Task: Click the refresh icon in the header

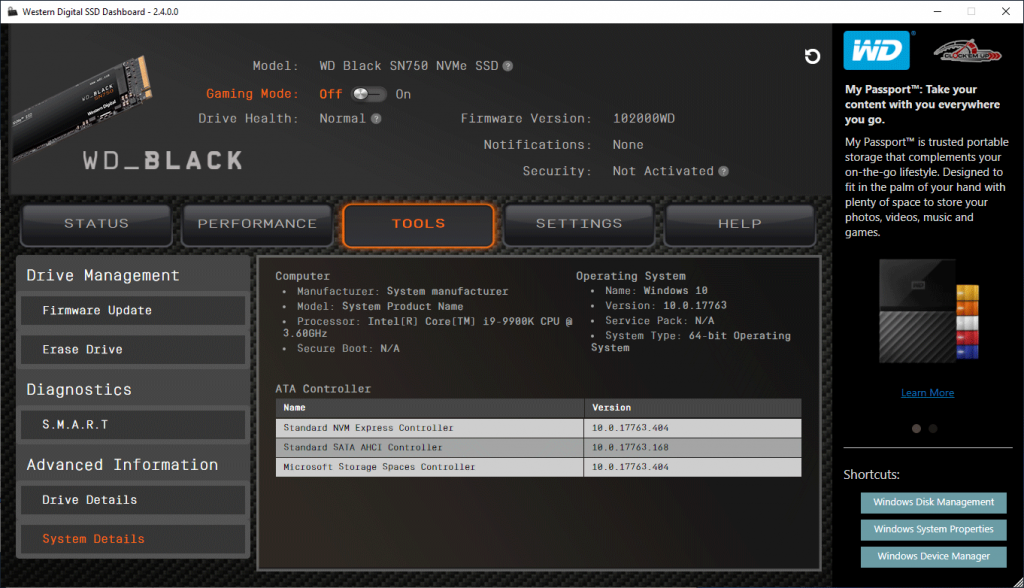Action: point(813,57)
